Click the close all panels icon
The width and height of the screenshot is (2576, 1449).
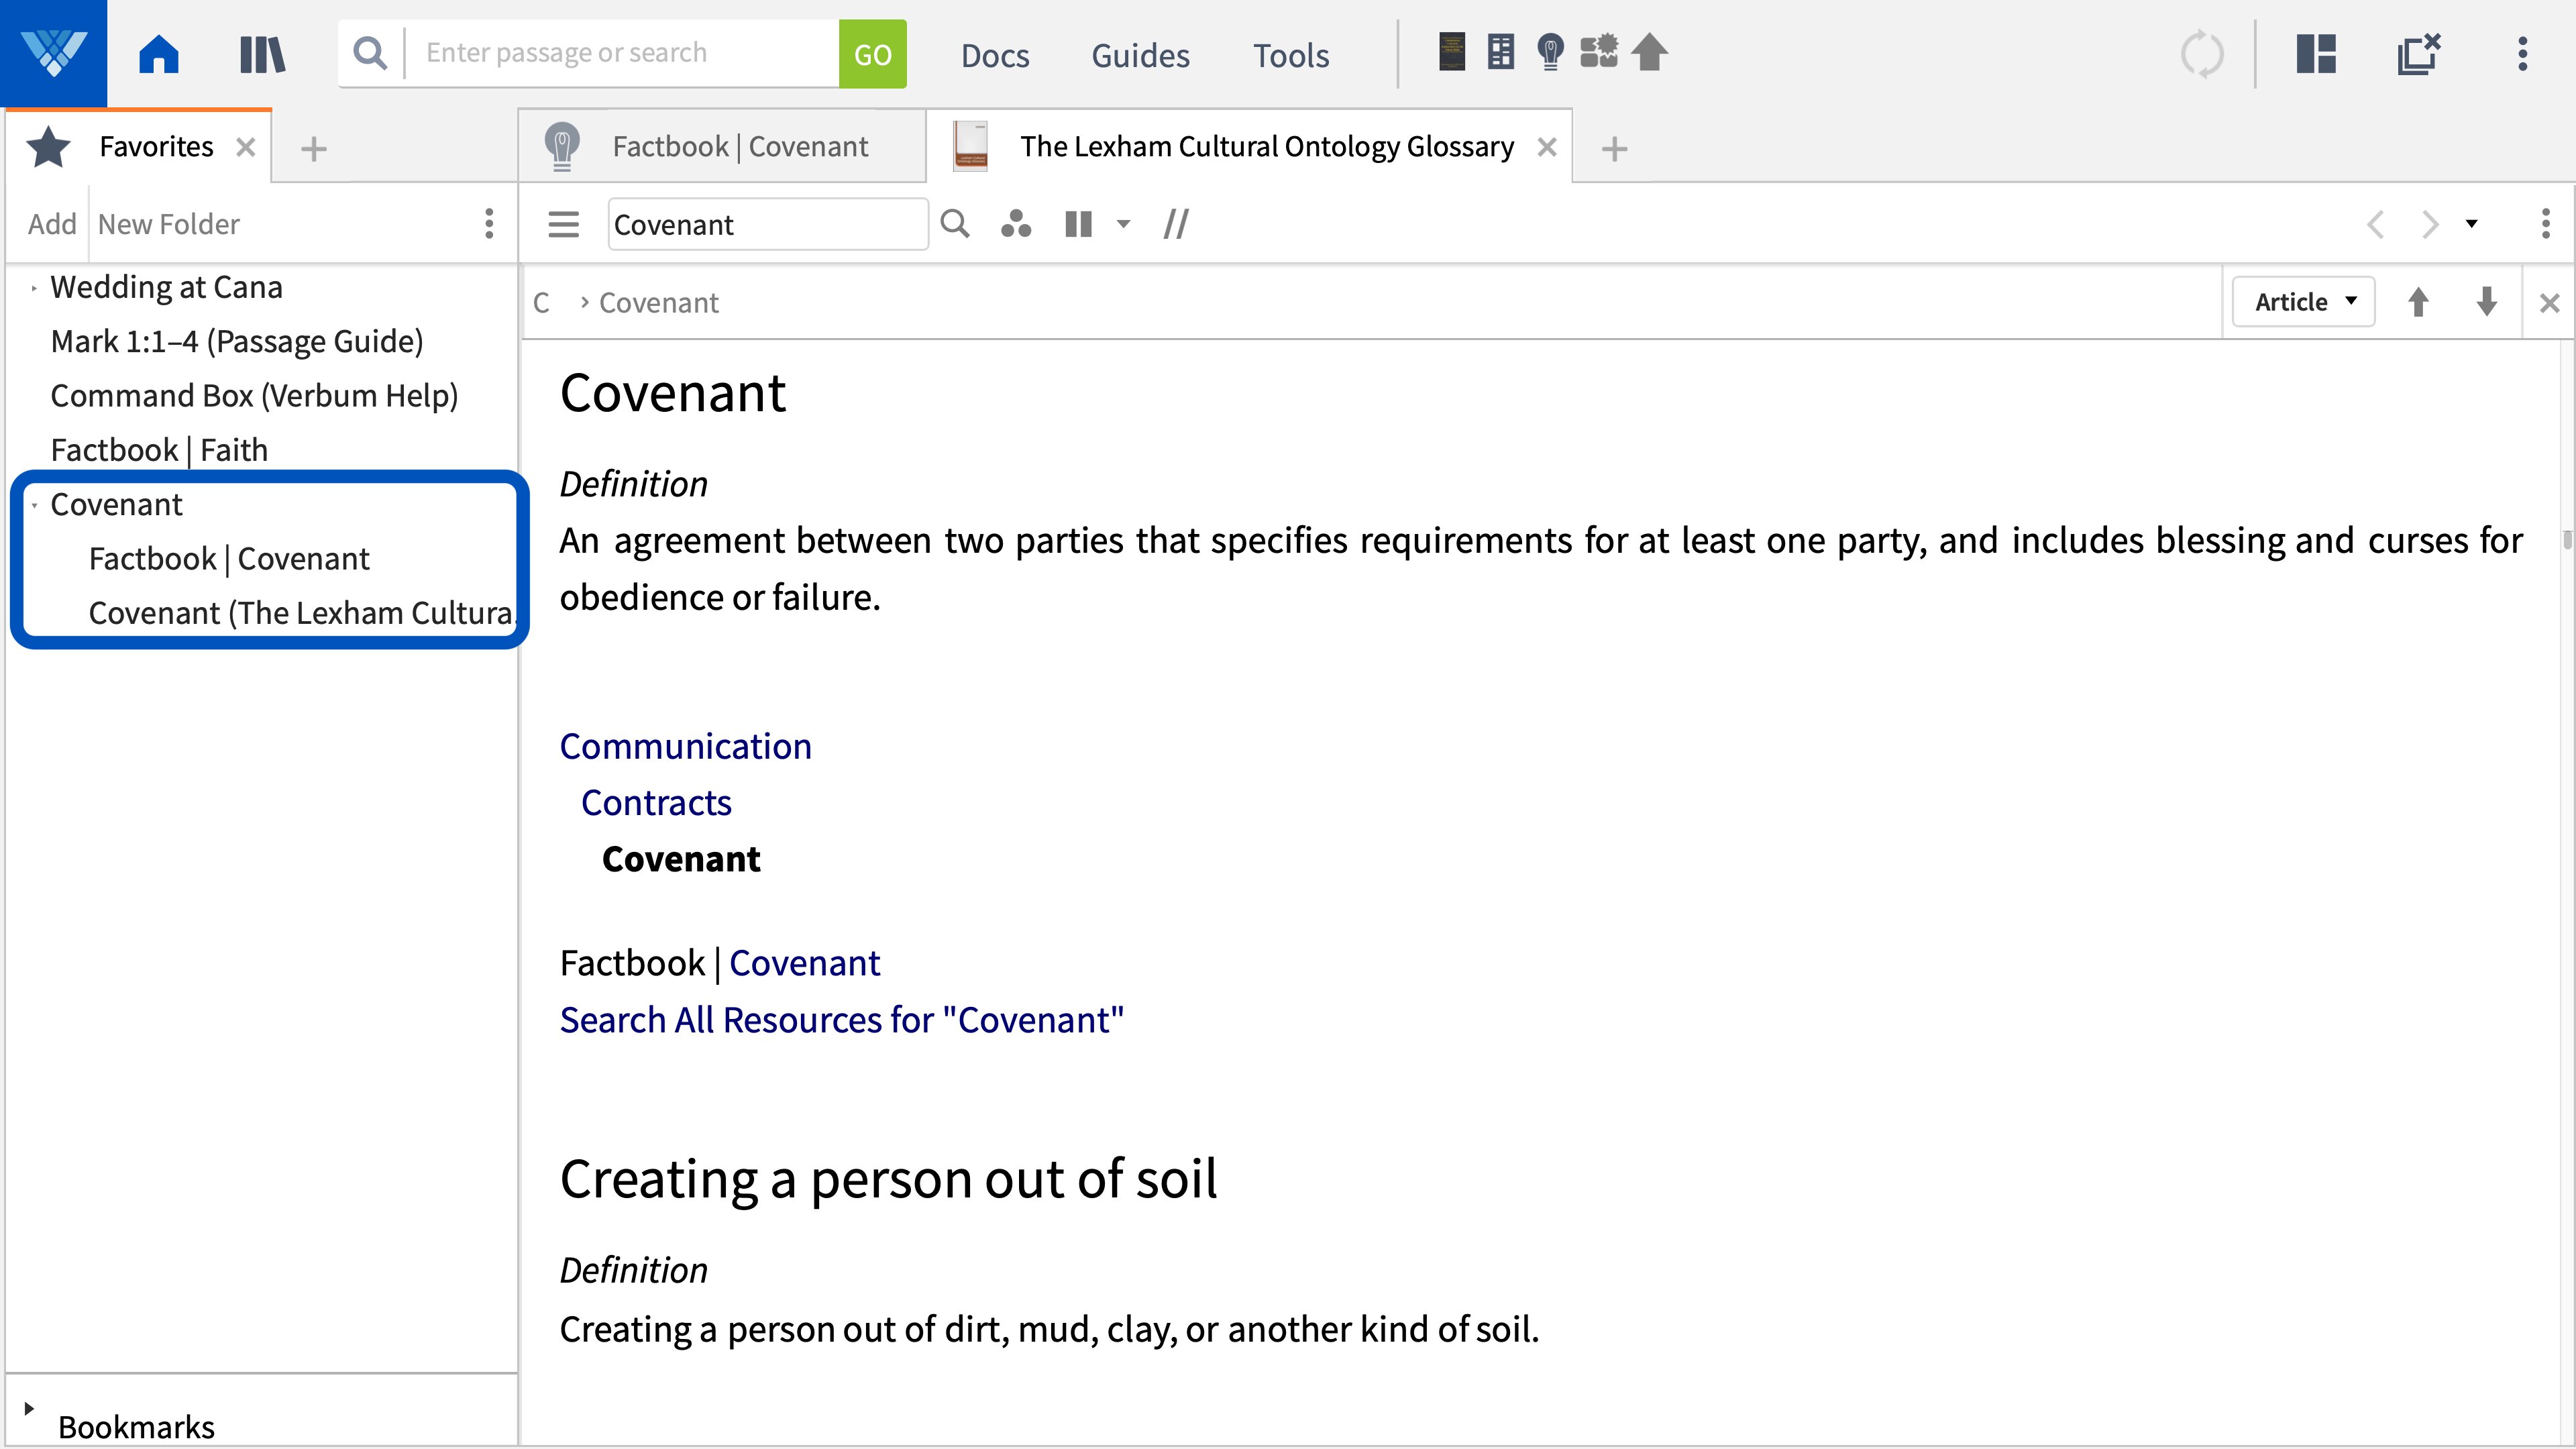2420,54
